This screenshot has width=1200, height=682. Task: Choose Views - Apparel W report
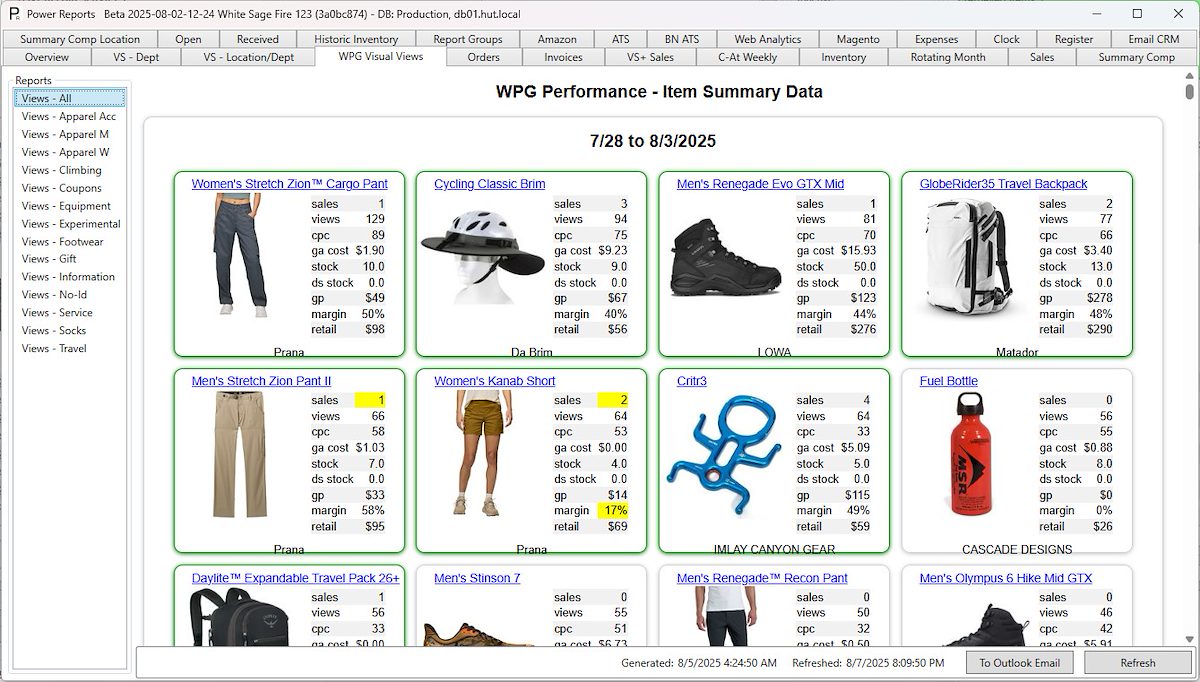[69, 152]
